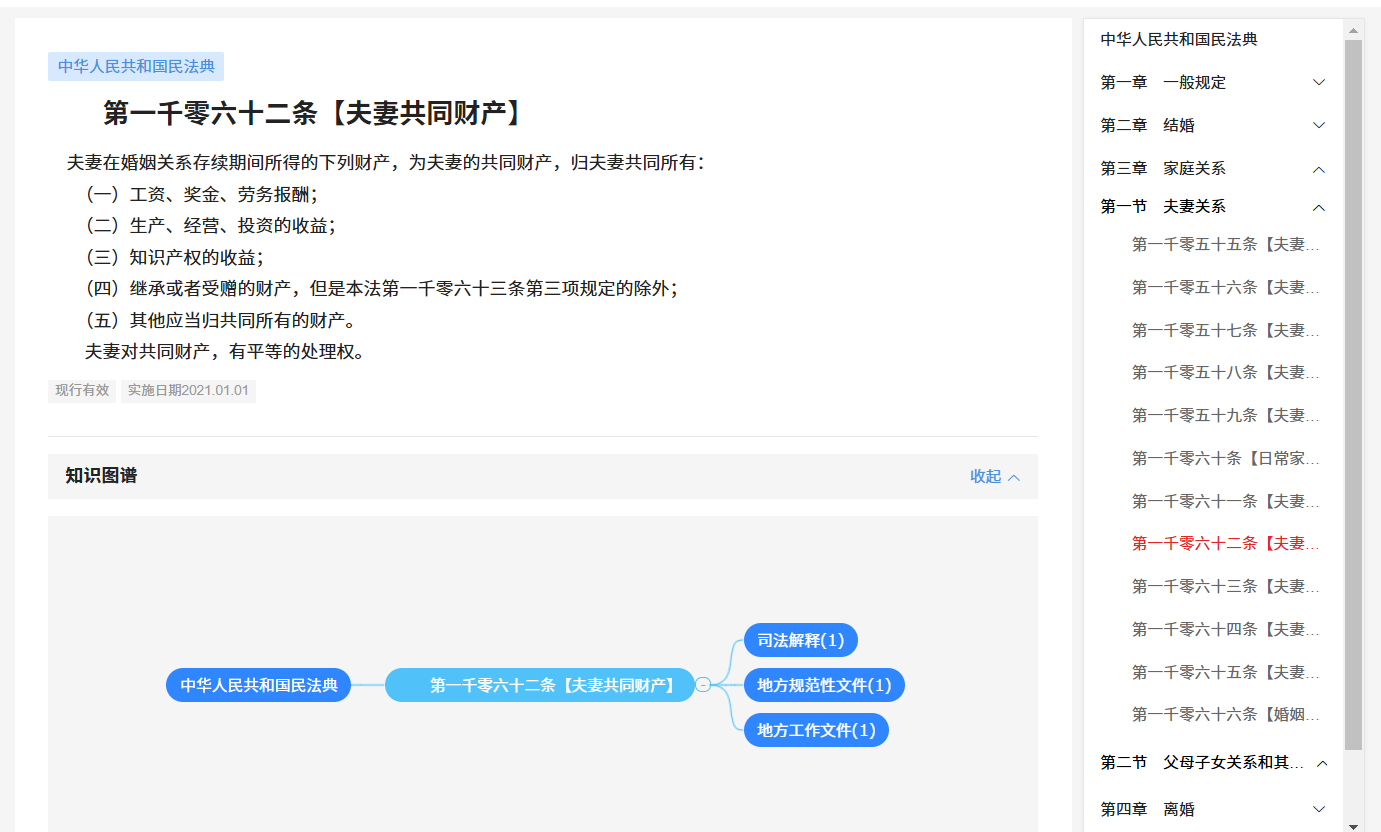Expand 第一章 一般规定 chevron
Image resolution: width=1381 pixels, height=832 pixels.
tap(1318, 83)
